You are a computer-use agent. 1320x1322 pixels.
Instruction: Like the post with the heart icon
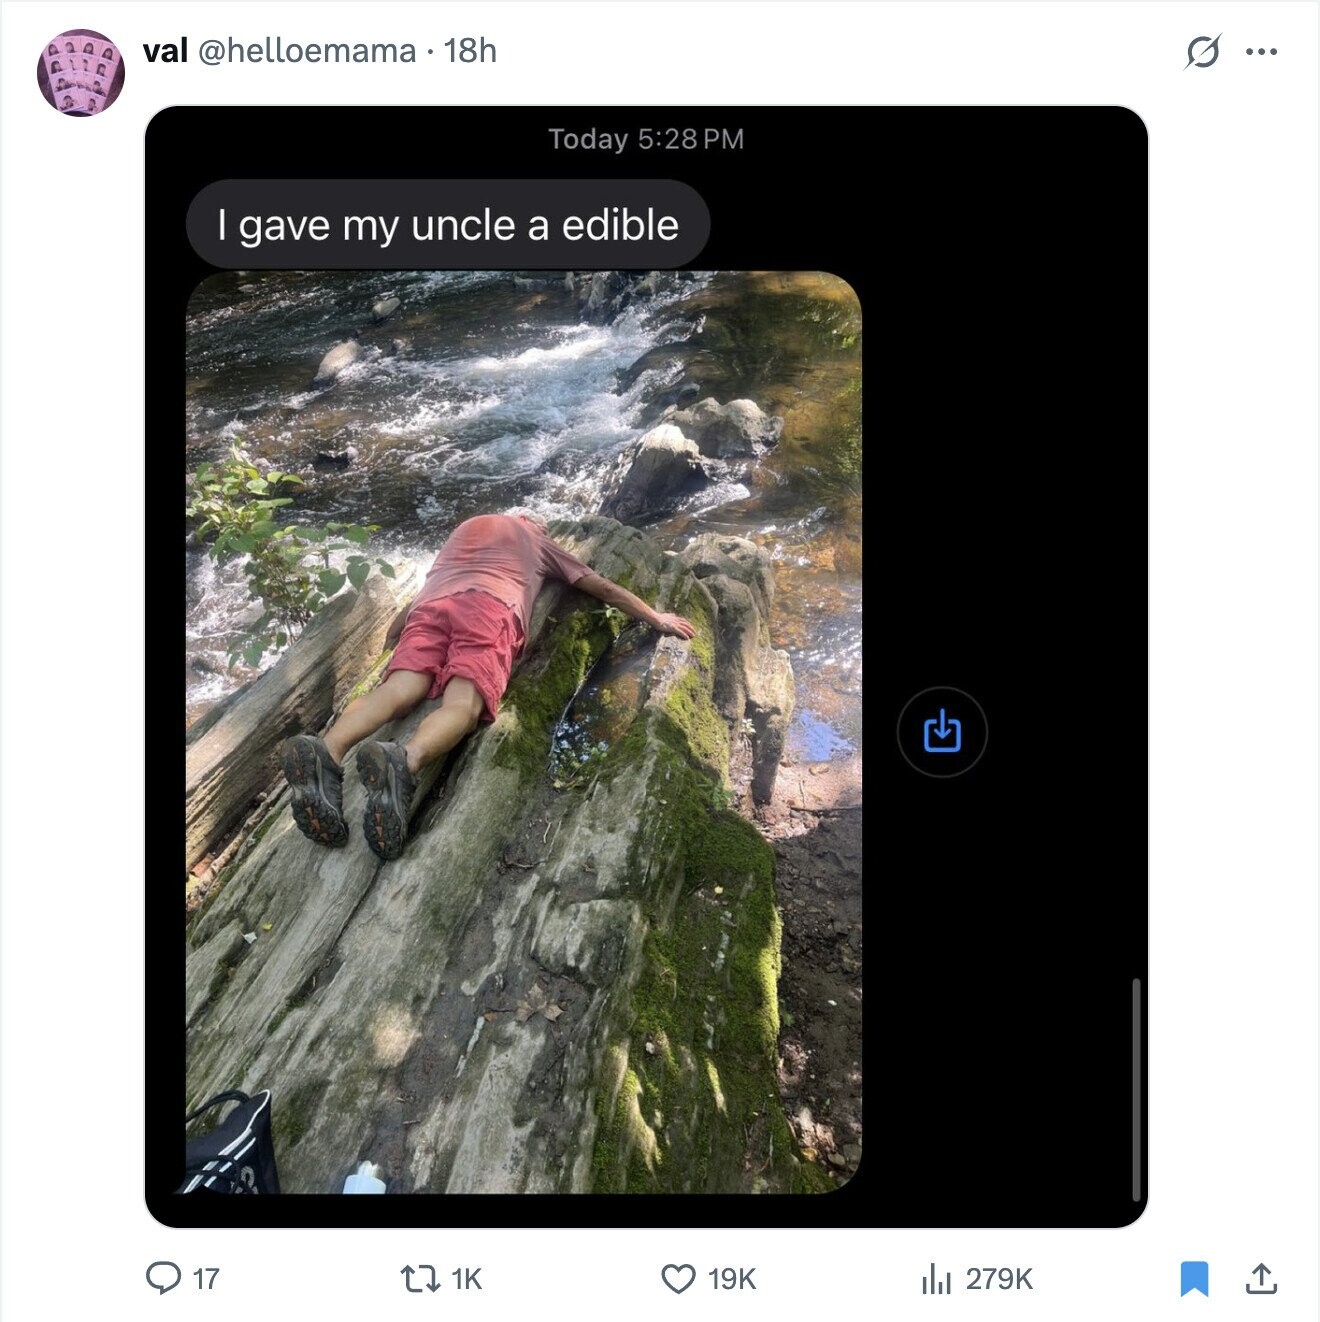click(x=679, y=1278)
